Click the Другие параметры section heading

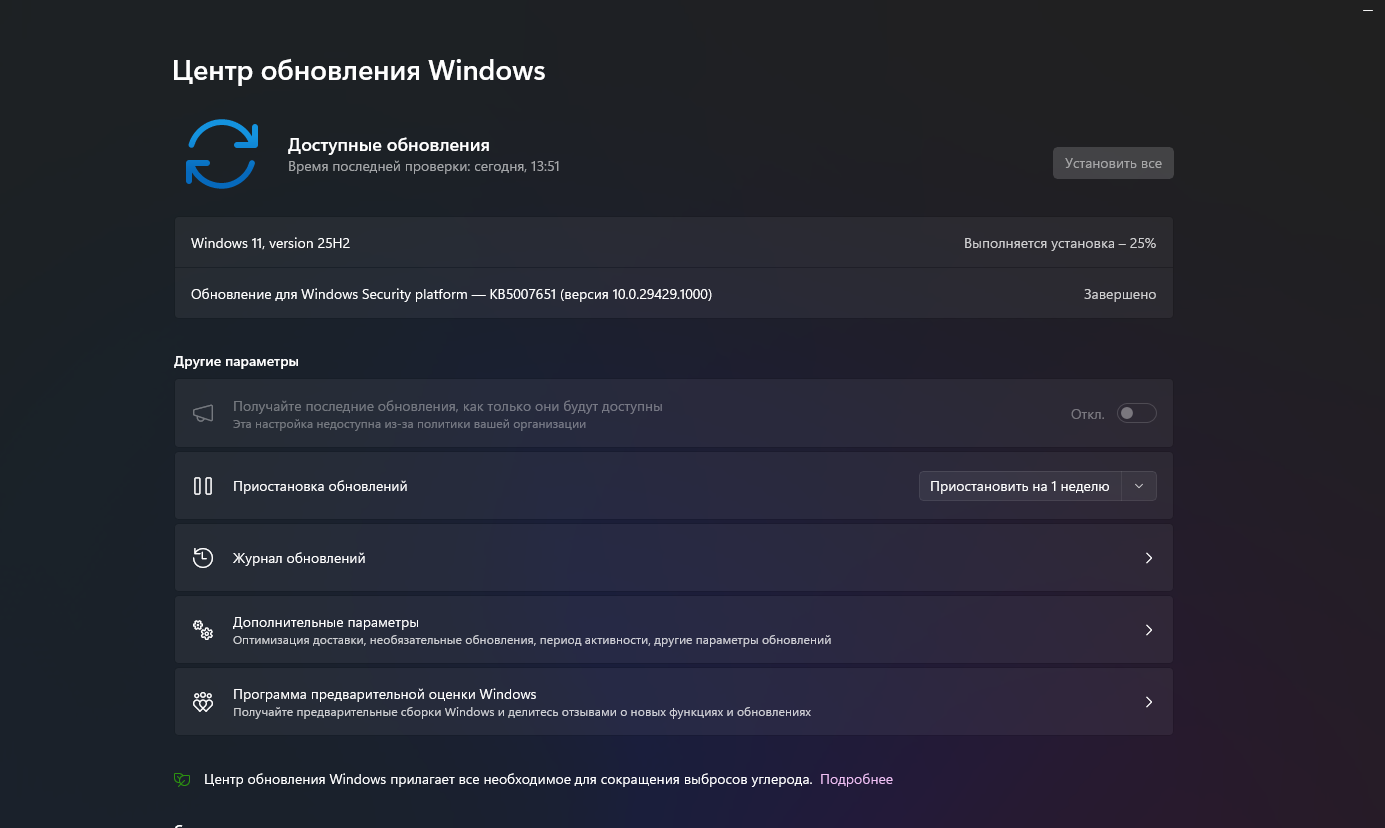(236, 361)
